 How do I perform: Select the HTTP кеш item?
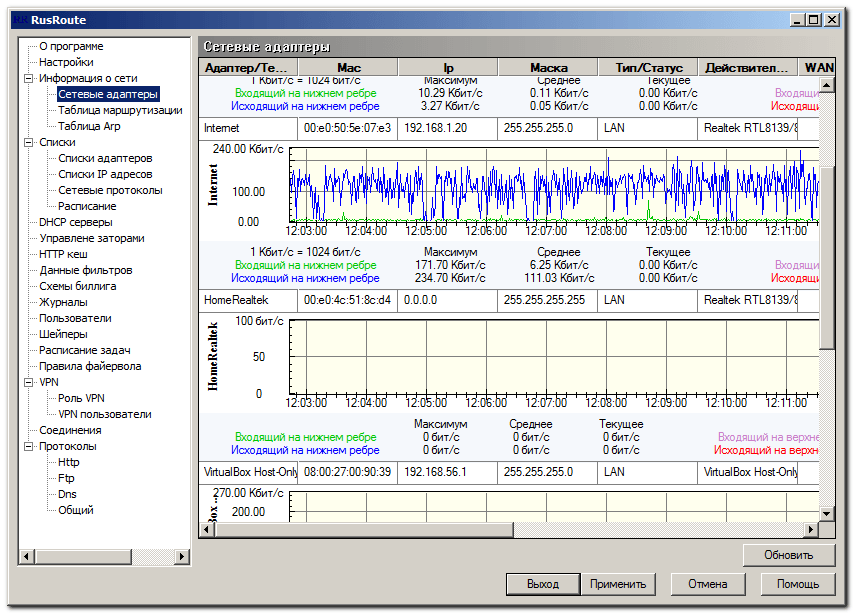(x=64, y=254)
